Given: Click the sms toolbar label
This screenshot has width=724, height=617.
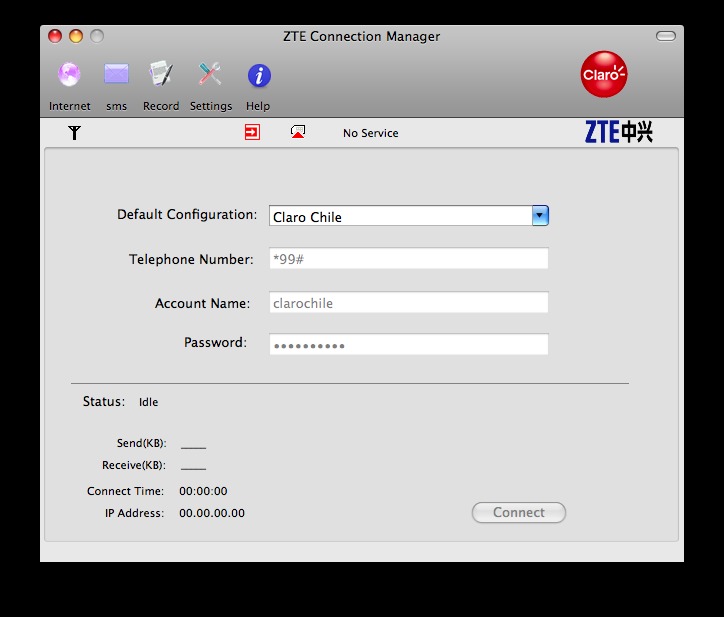Looking at the screenshot, I should (x=116, y=107).
